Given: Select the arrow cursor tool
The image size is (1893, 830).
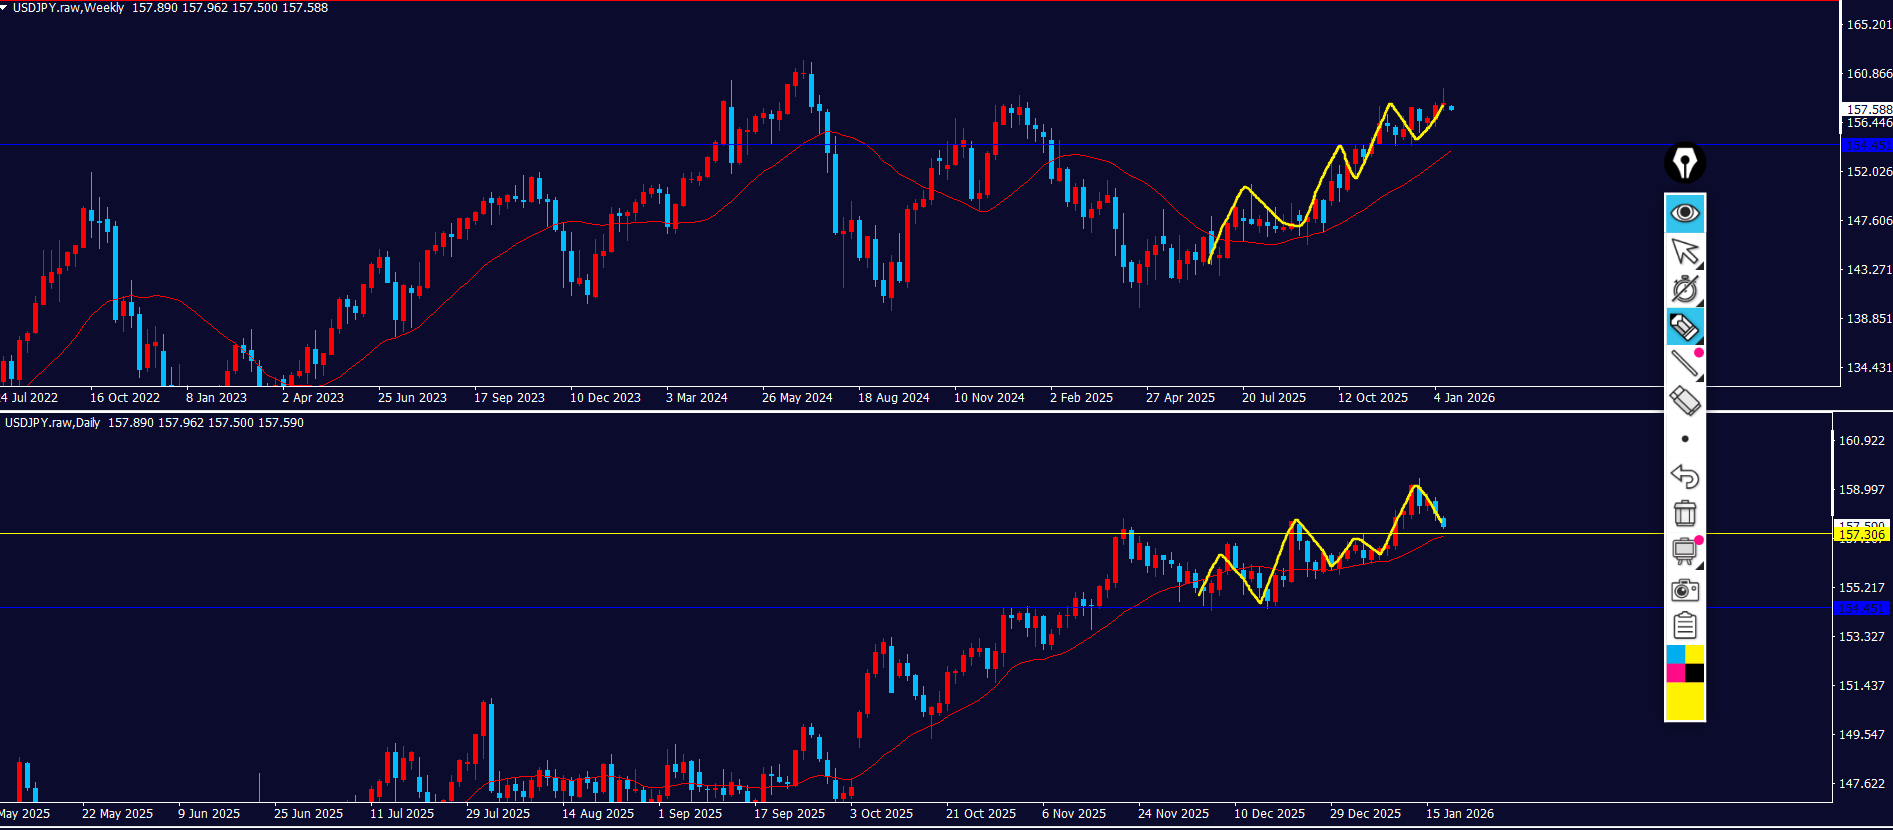Looking at the screenshot, I should (x=1685, y=251).
